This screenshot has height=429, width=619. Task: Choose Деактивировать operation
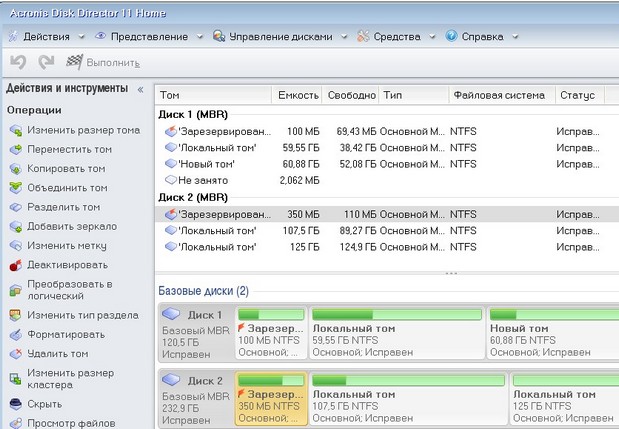68,265
